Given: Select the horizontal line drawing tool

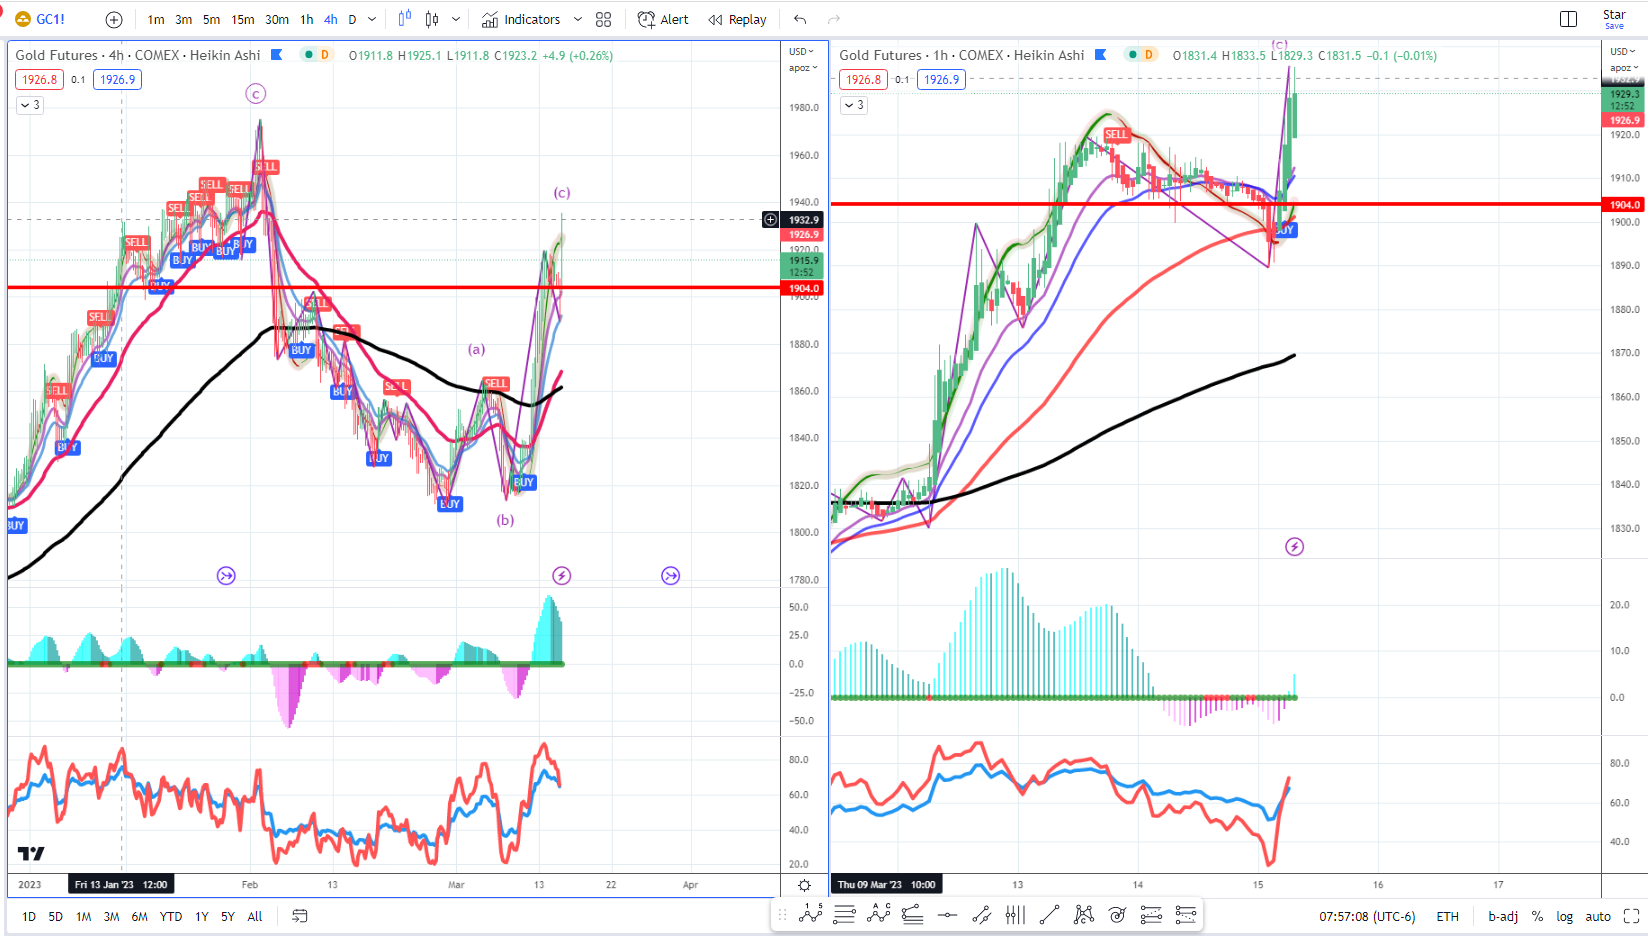Looking at the screenshot, I should pyautogui.click(x=947, y=915).
